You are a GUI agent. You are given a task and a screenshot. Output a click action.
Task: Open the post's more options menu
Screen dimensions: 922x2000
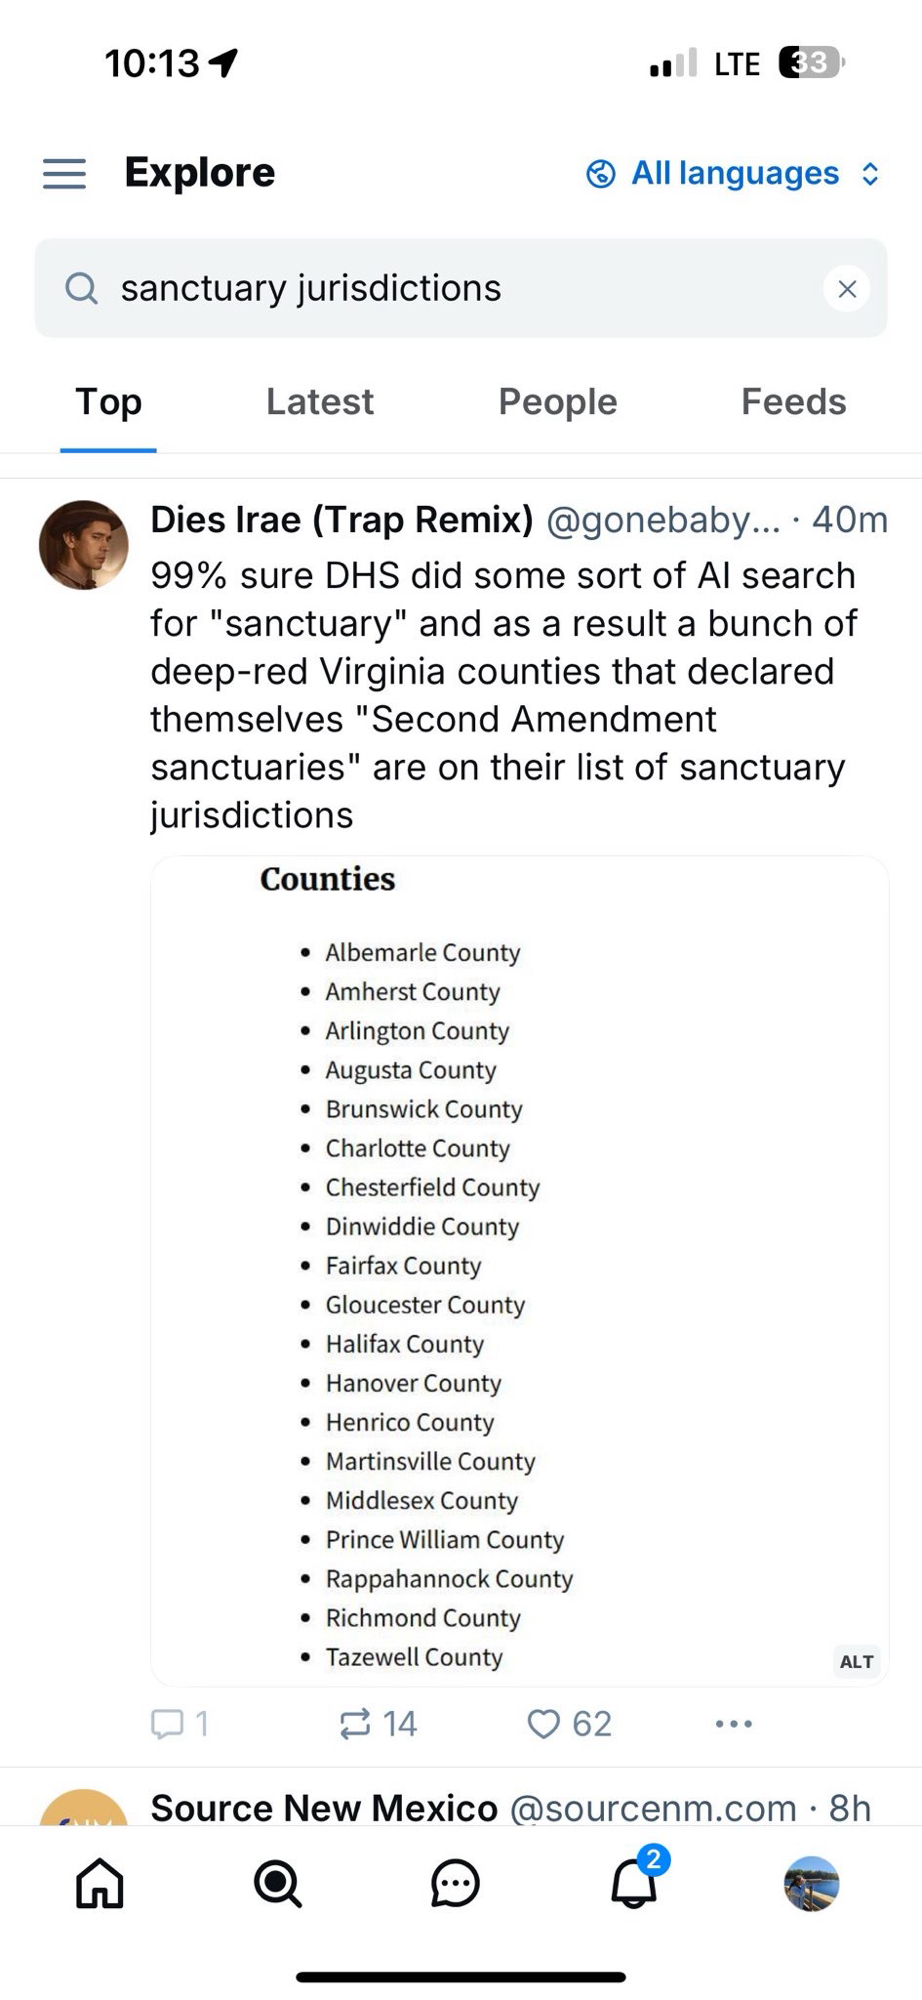coord(733,1724)
